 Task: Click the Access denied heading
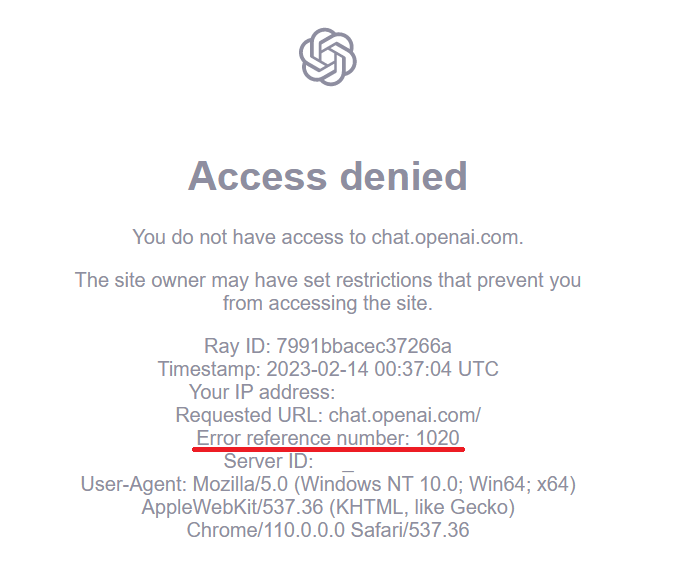tap(328, 177)
